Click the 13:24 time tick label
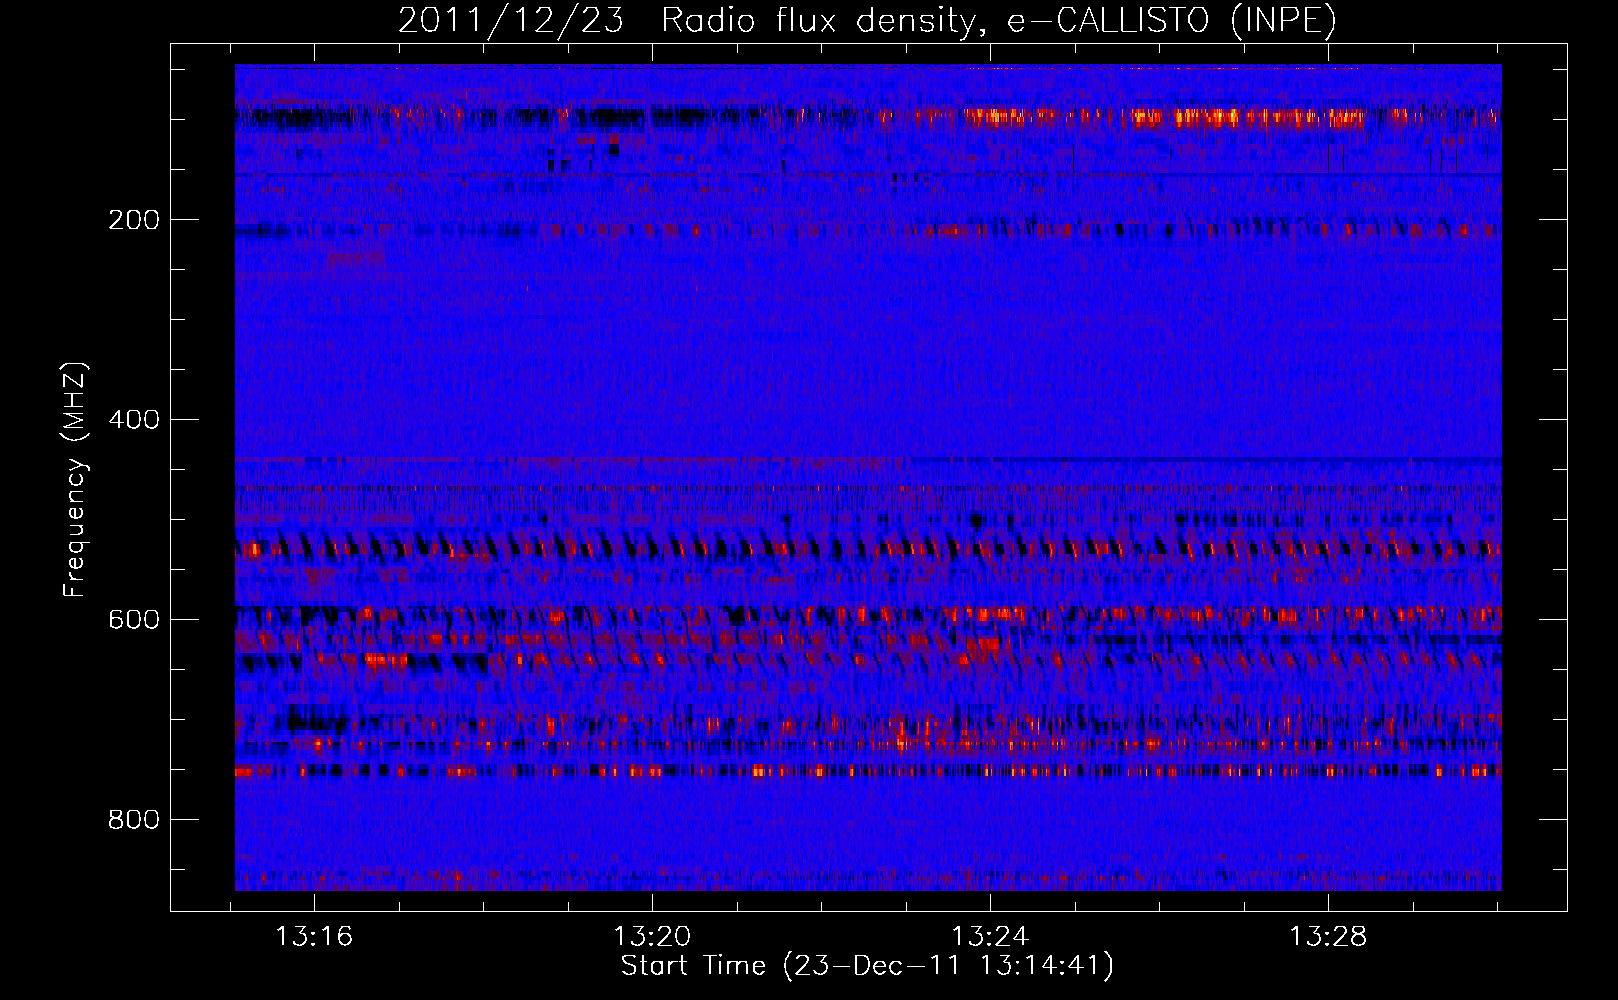Image resolution: width=1618 pixels, height=1000 pixels. pyautogui.click(x=990, y=937)
